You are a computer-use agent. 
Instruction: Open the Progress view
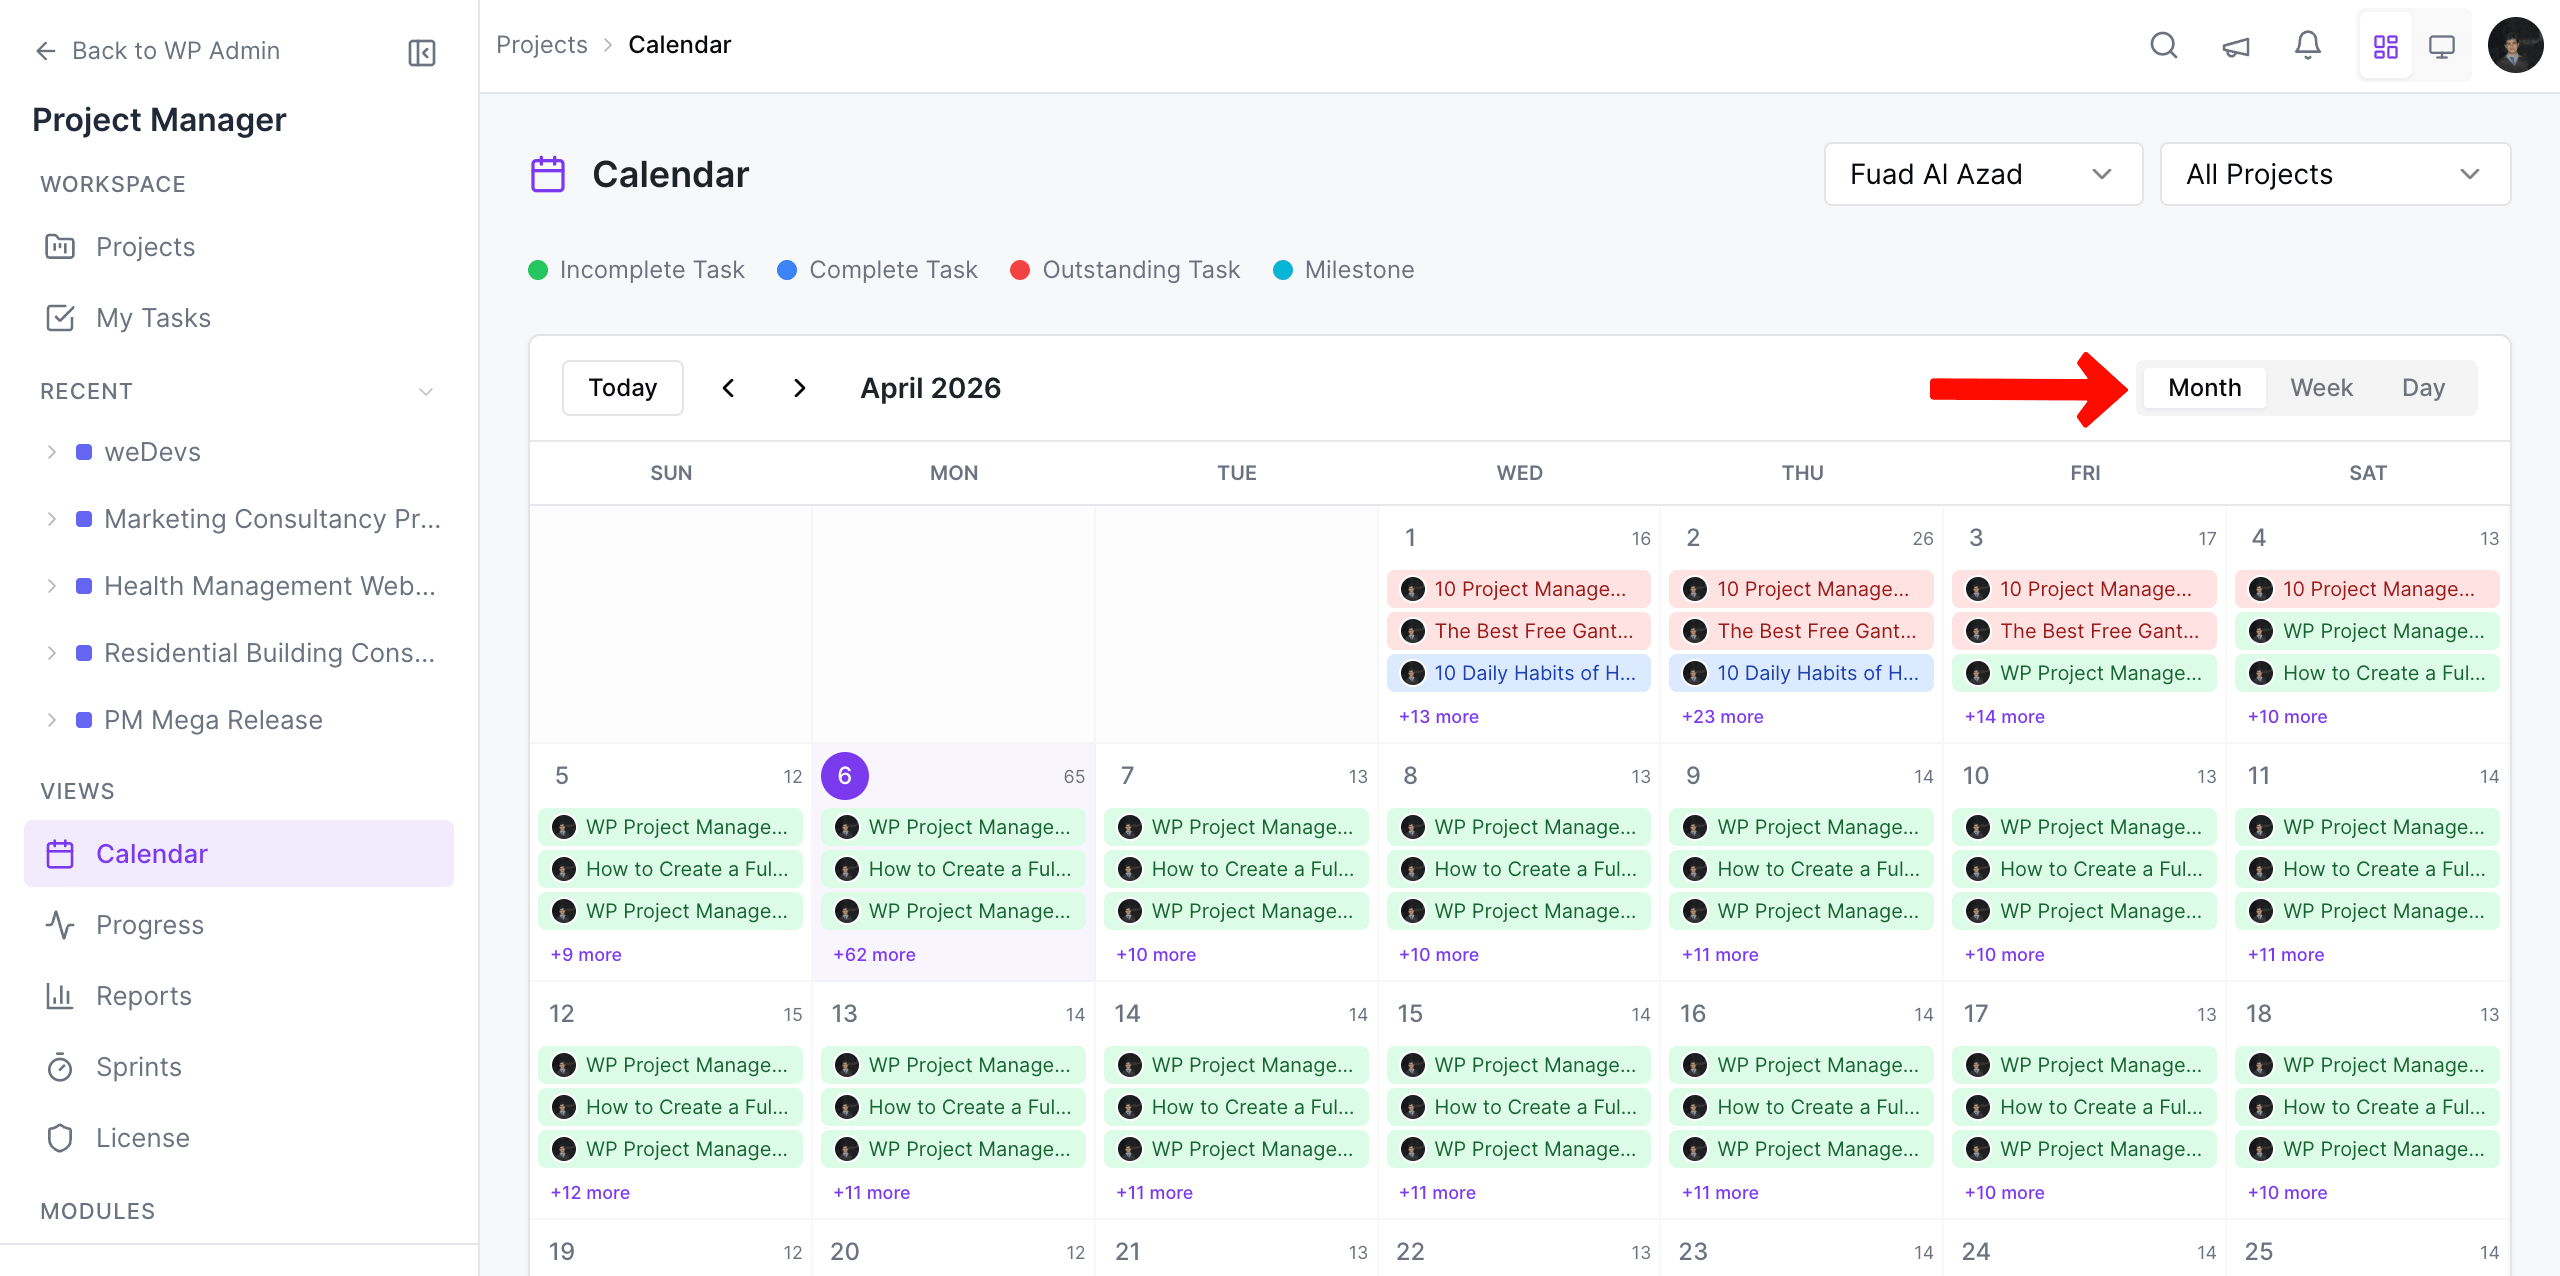point(149,924)
